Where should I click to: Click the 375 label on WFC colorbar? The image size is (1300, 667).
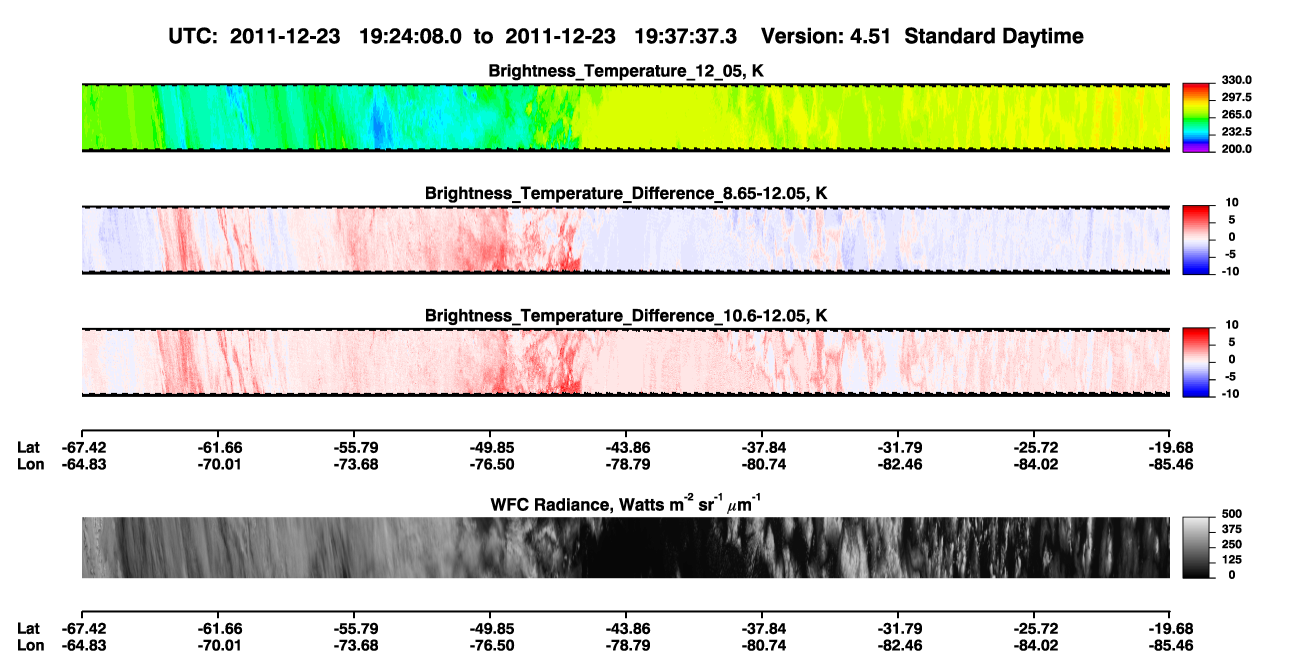point(1233,530)
